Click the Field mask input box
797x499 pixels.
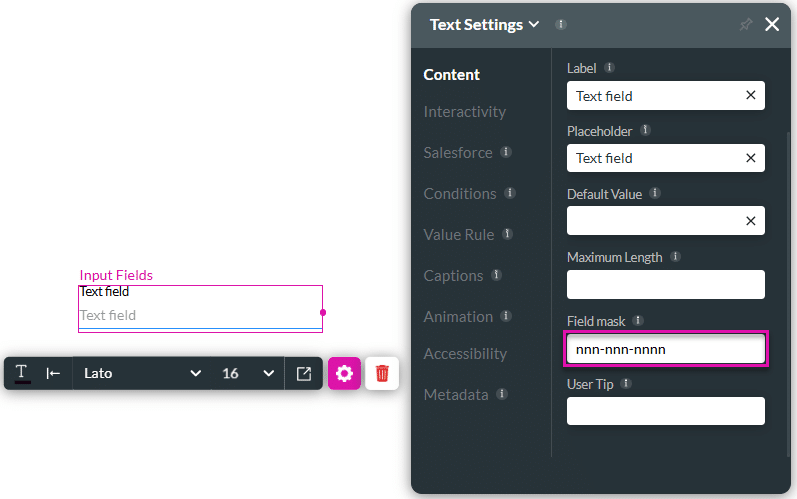pyautogui.click(x=665, y=349)
